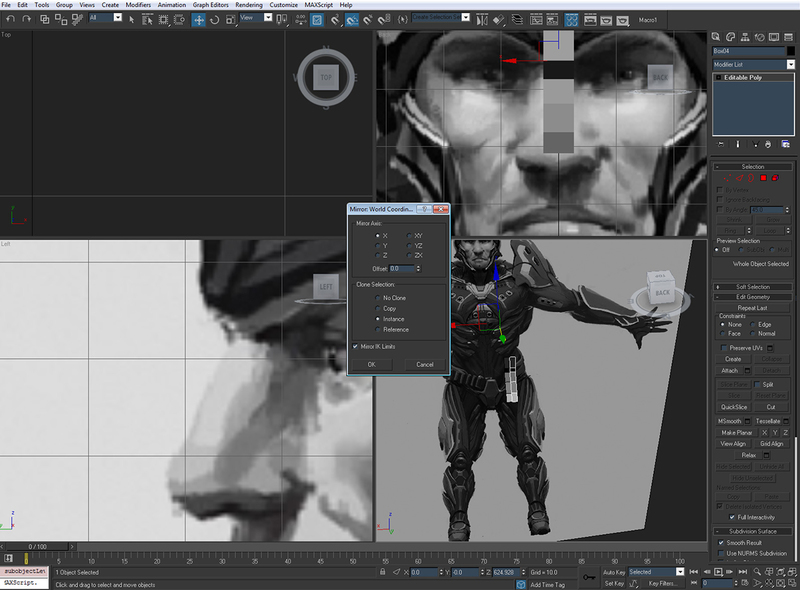Open the Display command panel tab
Screen dimensions: 800x590
click(774, 37)
